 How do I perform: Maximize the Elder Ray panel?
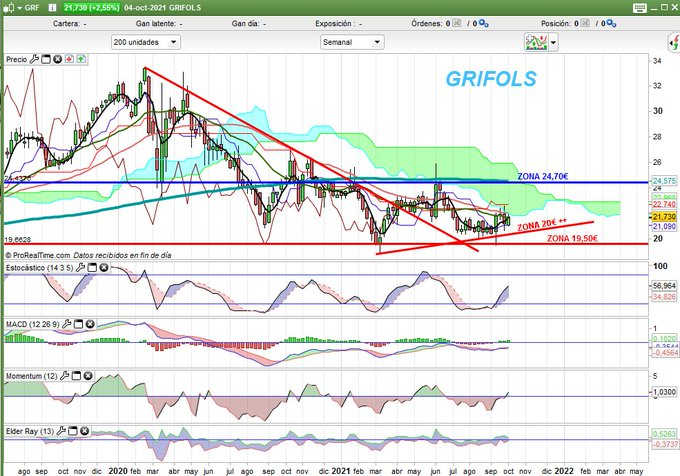[x=73, y=431]
